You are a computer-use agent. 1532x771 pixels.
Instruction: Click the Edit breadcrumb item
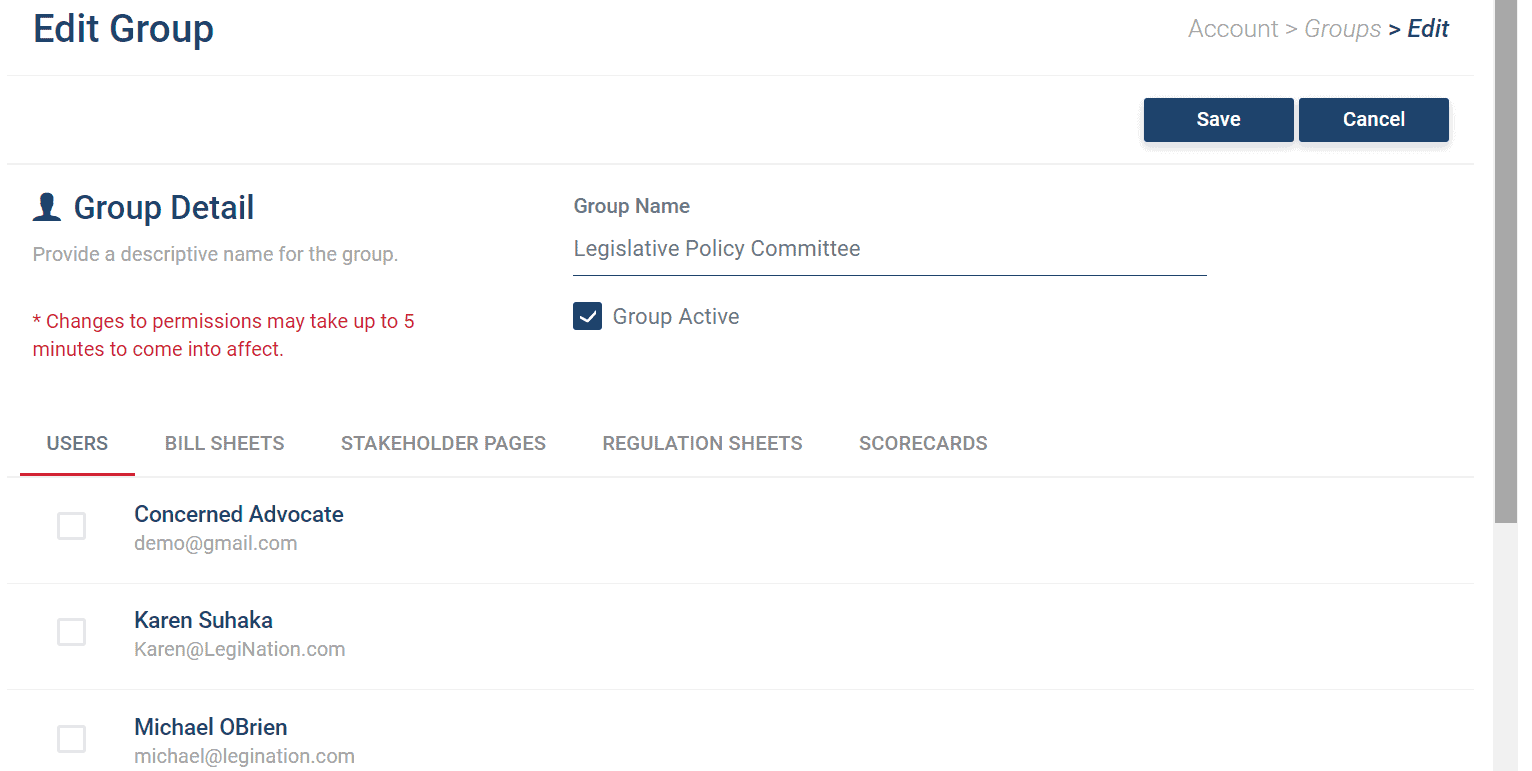click(x=1428, y=29)
